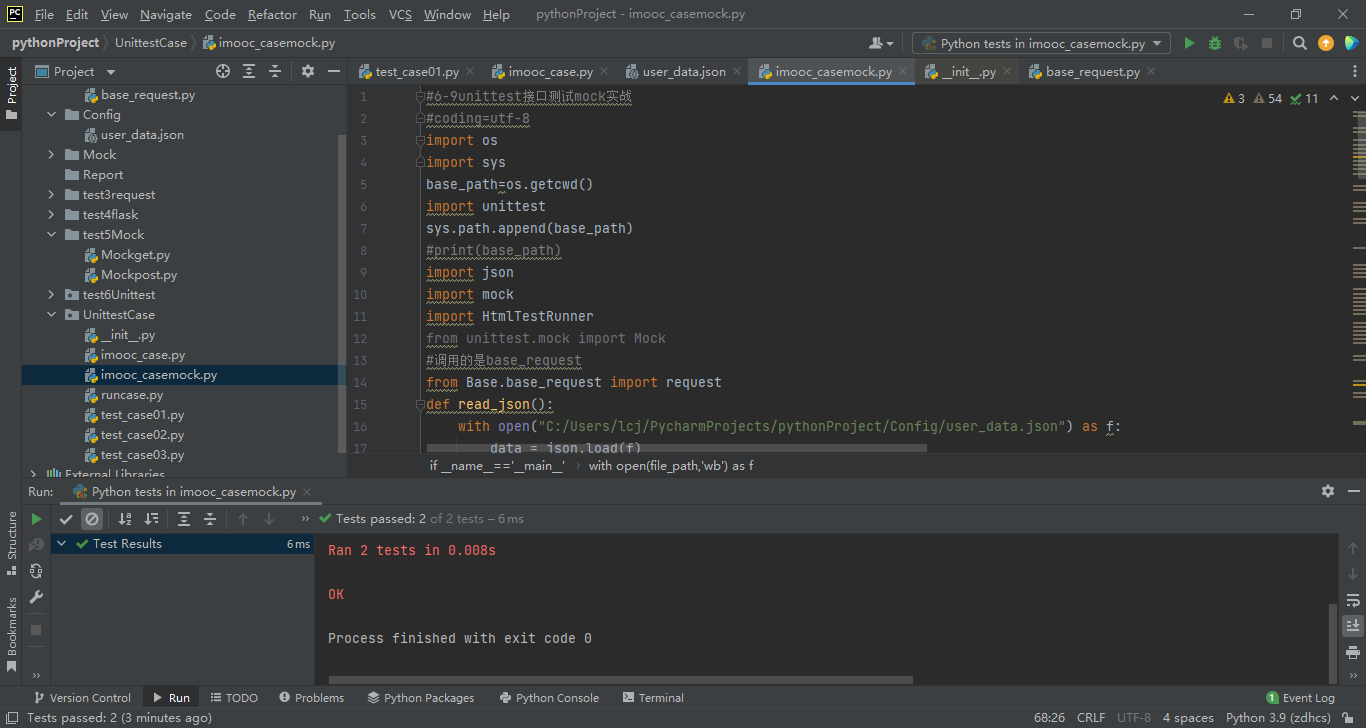Go to previous highlighted problem arrow
1366x728 pixels.
[x=1334, y=98]
